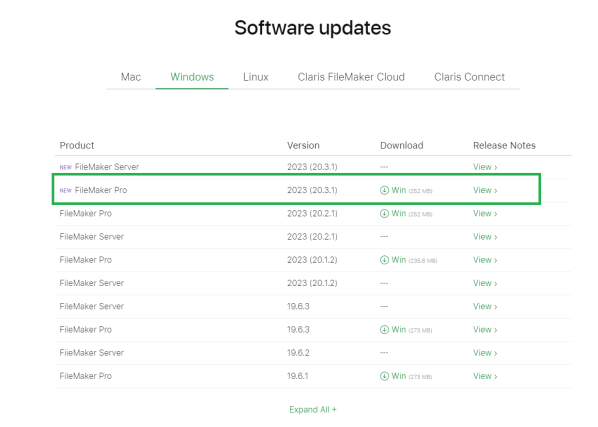Click version 19.6.3 of FileMaker Pro
Viewport: 598px width, 427px height.
[298, 330]
